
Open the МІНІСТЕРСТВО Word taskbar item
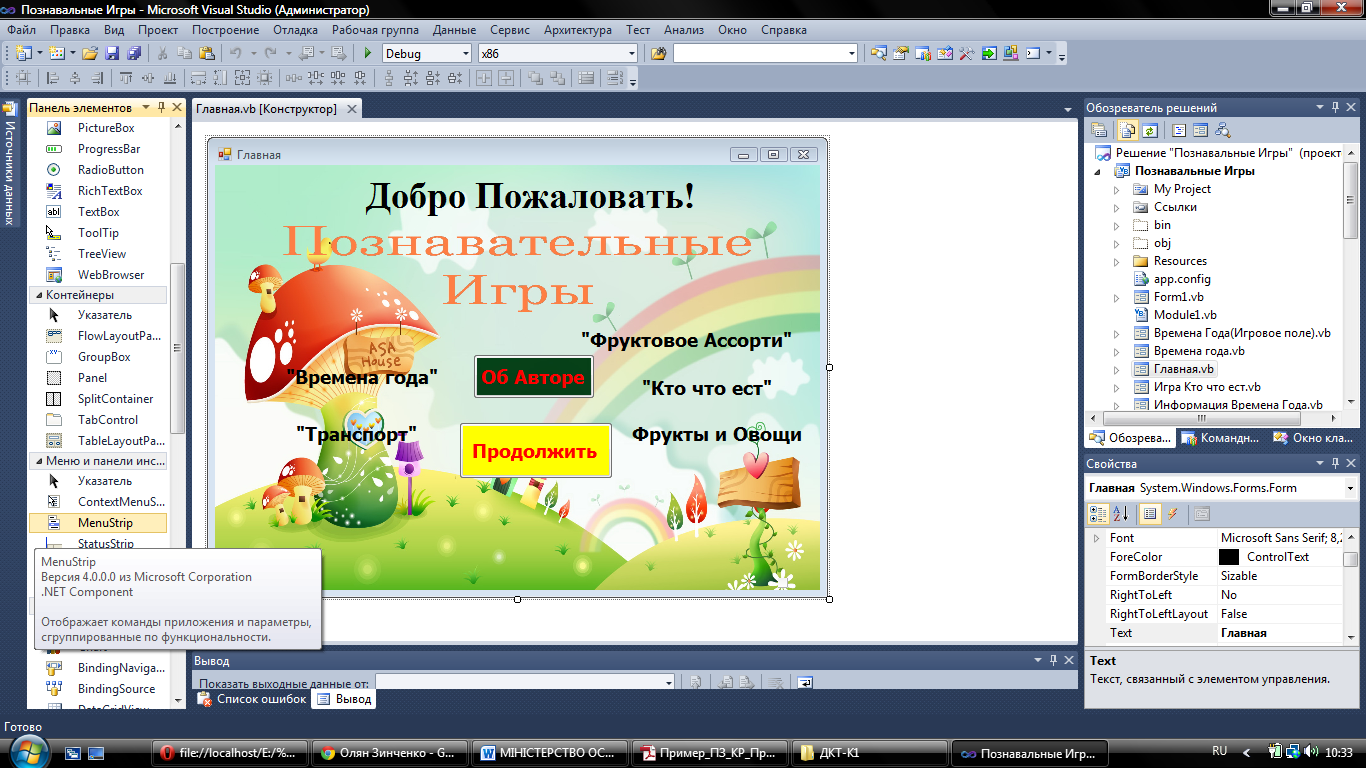[x=552, y=753]
